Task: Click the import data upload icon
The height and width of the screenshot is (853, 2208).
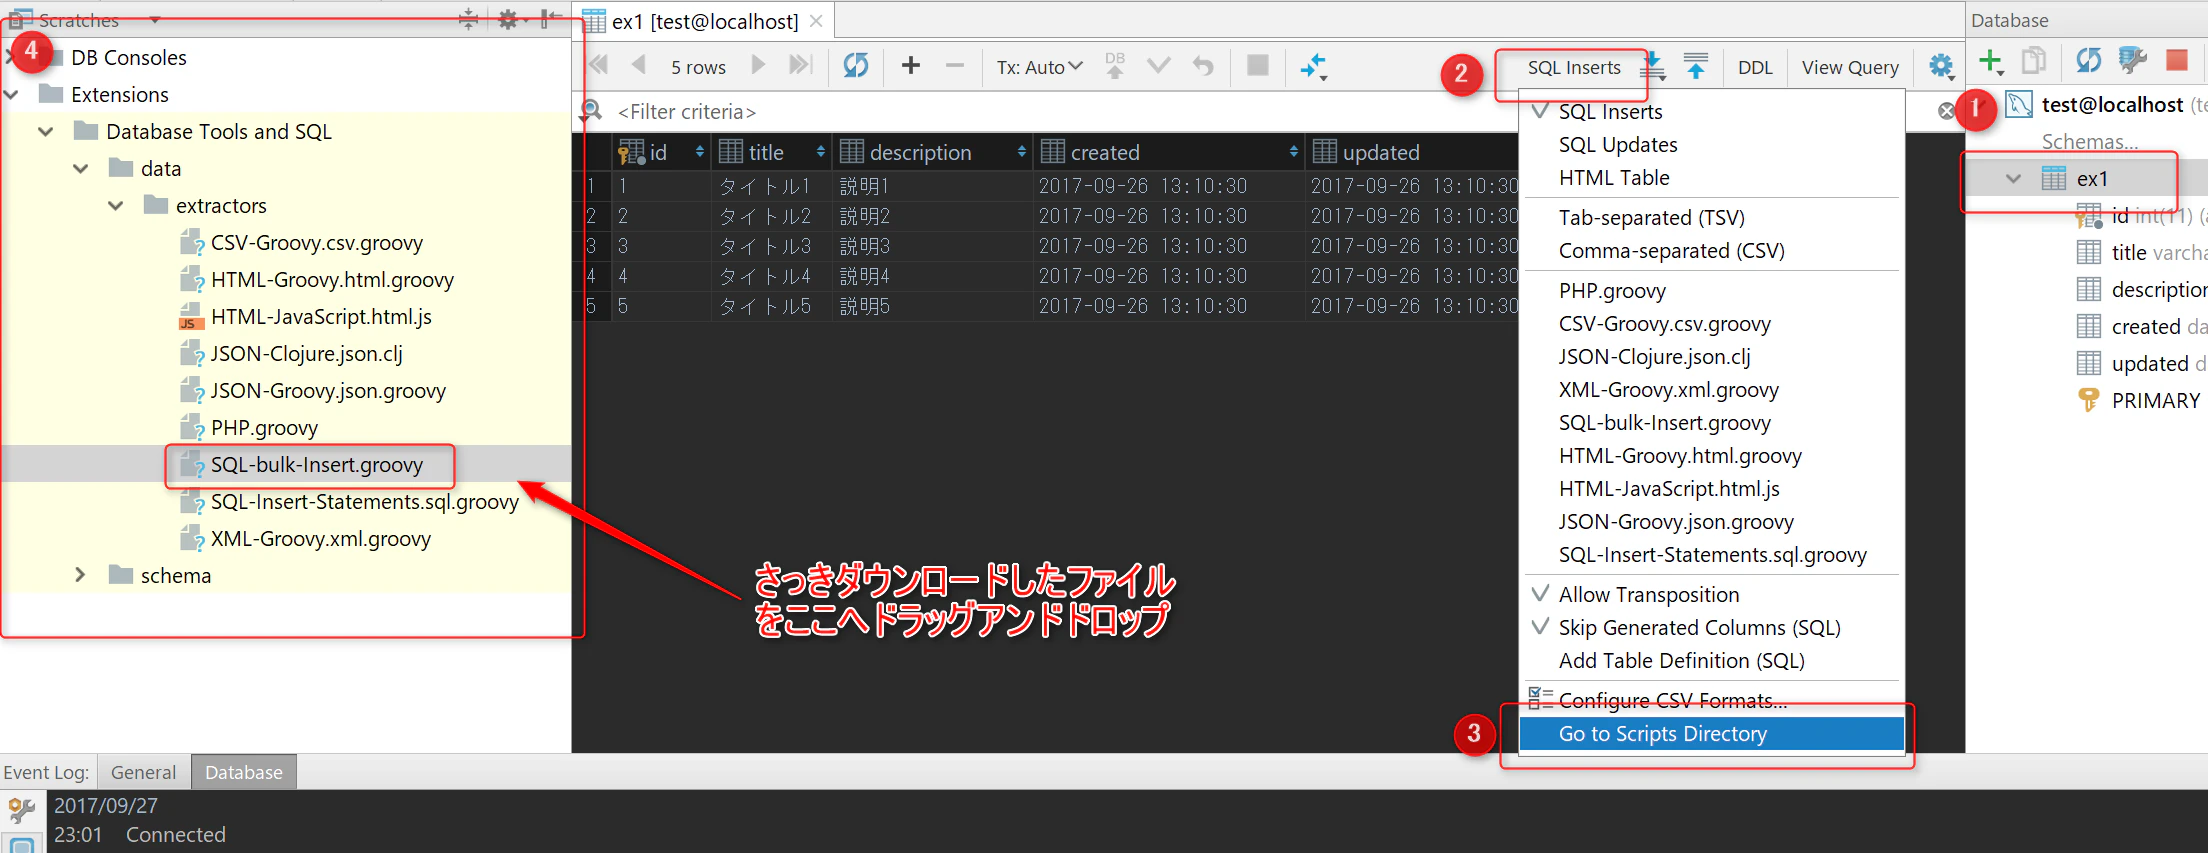Action: (1696, 66)
